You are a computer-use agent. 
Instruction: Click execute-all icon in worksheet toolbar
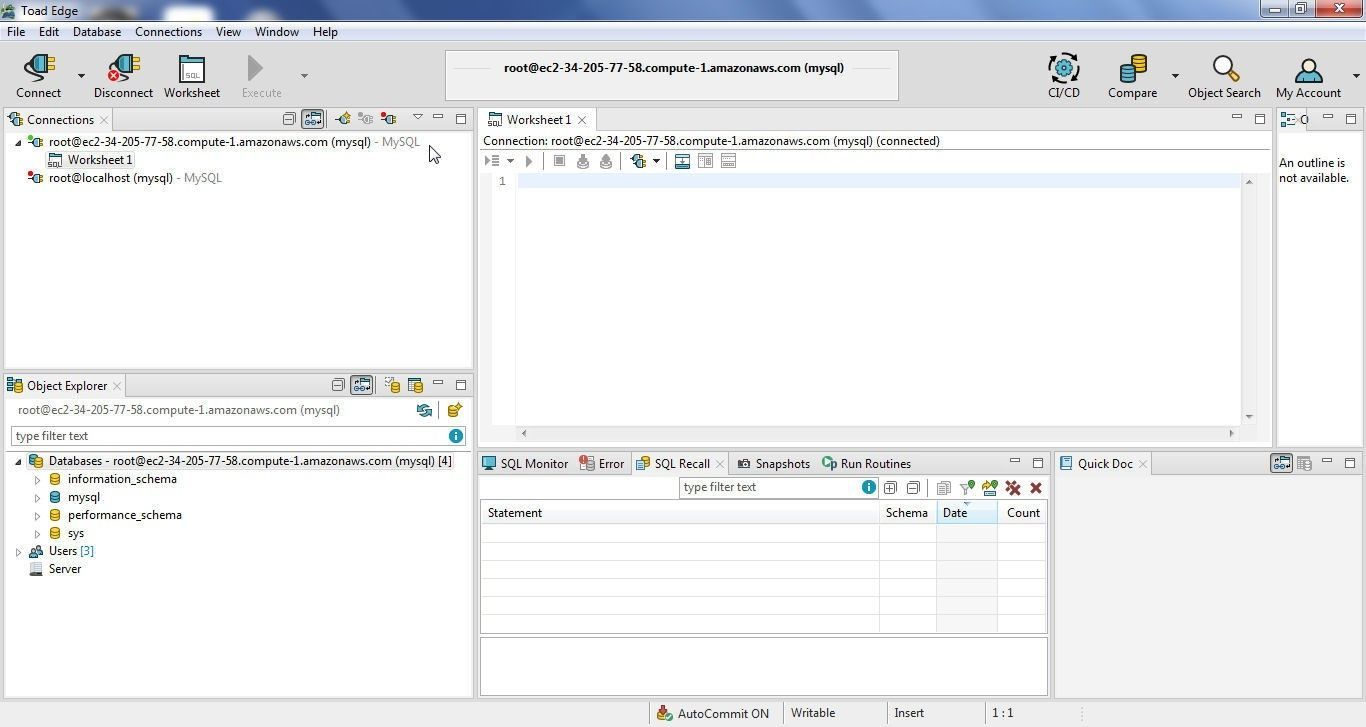point(493,161)
